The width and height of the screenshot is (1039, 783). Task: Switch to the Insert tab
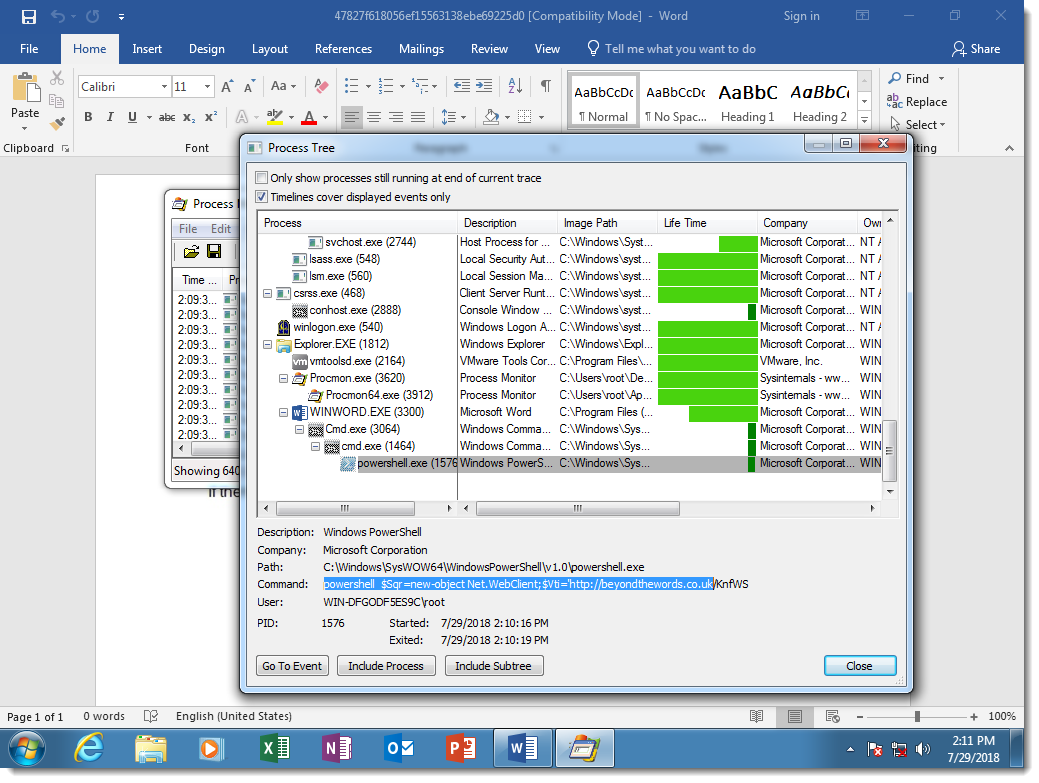point(147,49)
